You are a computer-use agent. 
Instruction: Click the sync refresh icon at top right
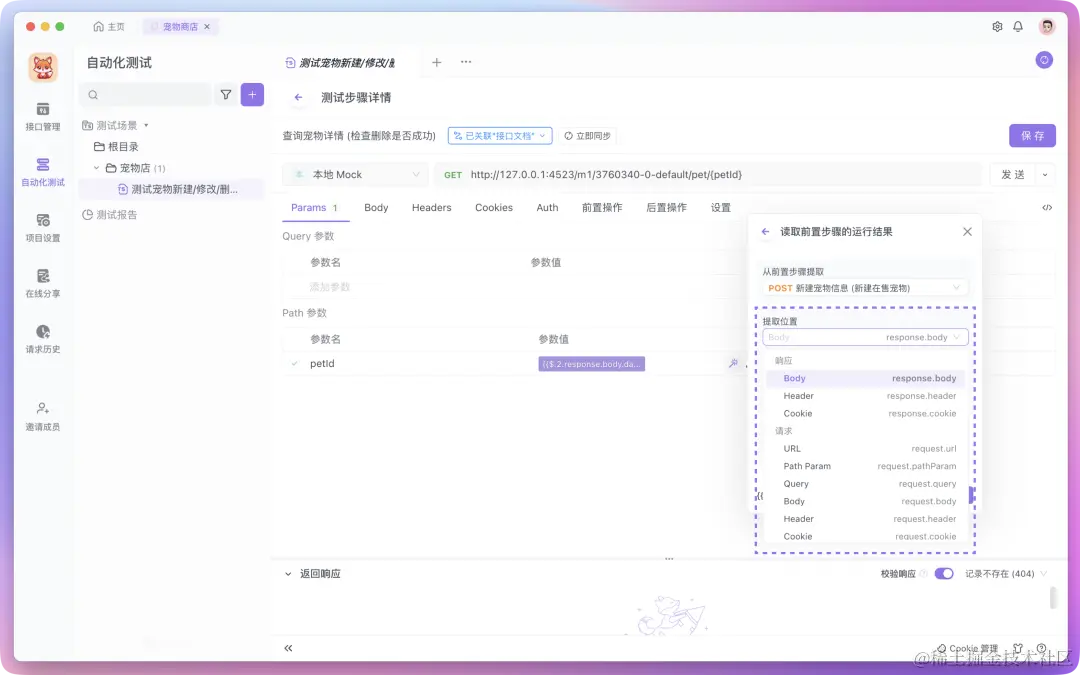1044,60
